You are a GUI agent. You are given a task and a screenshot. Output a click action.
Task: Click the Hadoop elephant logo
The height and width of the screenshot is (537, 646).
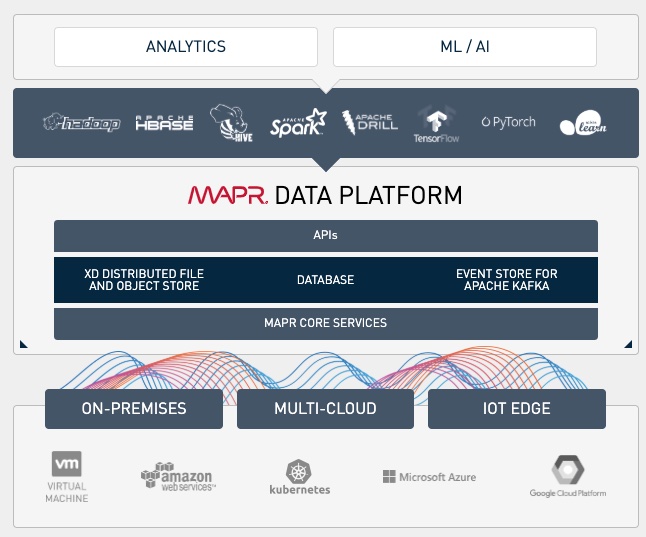click(82, 123)
